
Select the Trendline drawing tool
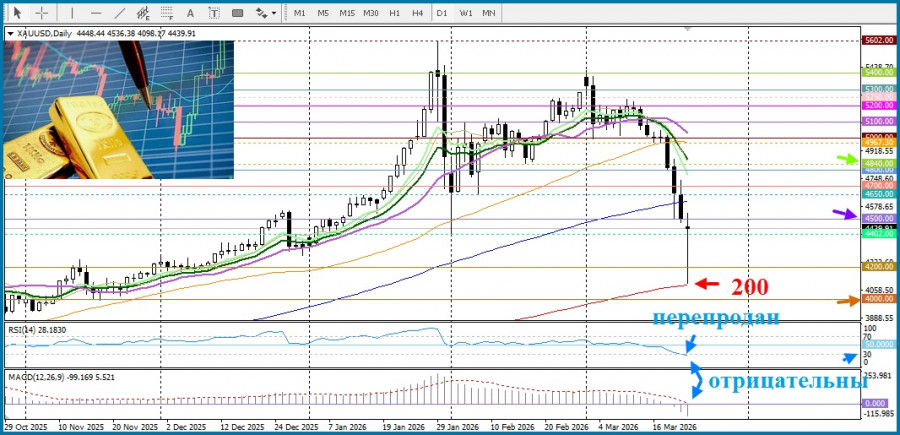[119, 13]
